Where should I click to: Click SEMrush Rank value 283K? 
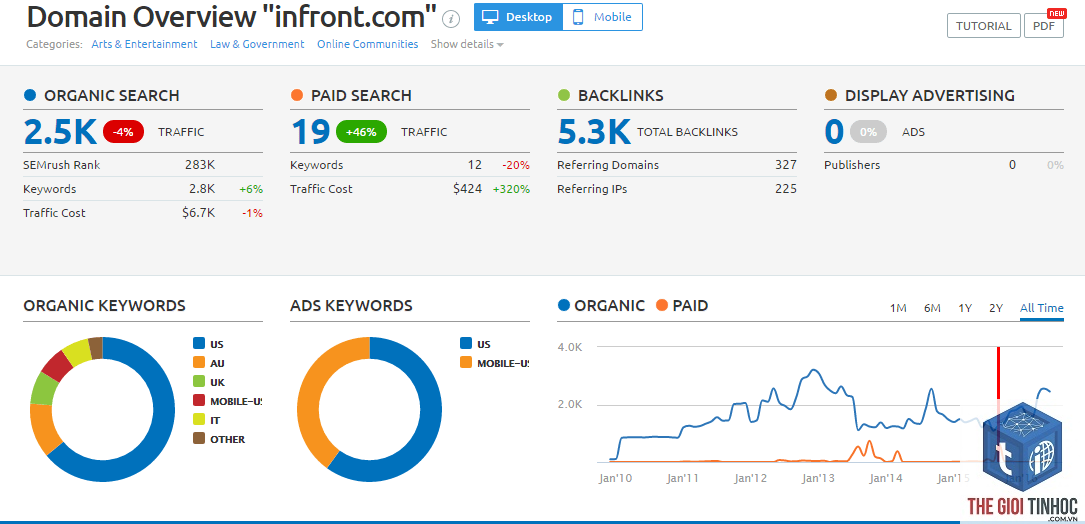(x=200, y=165)
